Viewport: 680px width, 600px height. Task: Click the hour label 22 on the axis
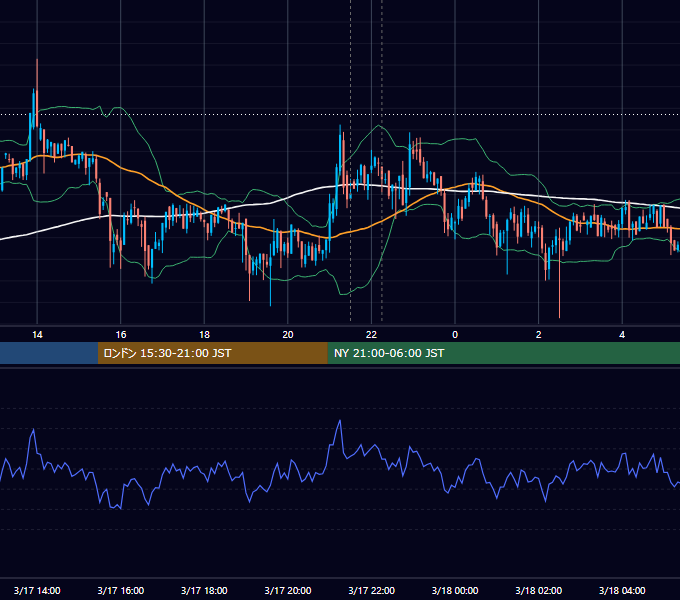pyautogui.click(x=371, y=335)
